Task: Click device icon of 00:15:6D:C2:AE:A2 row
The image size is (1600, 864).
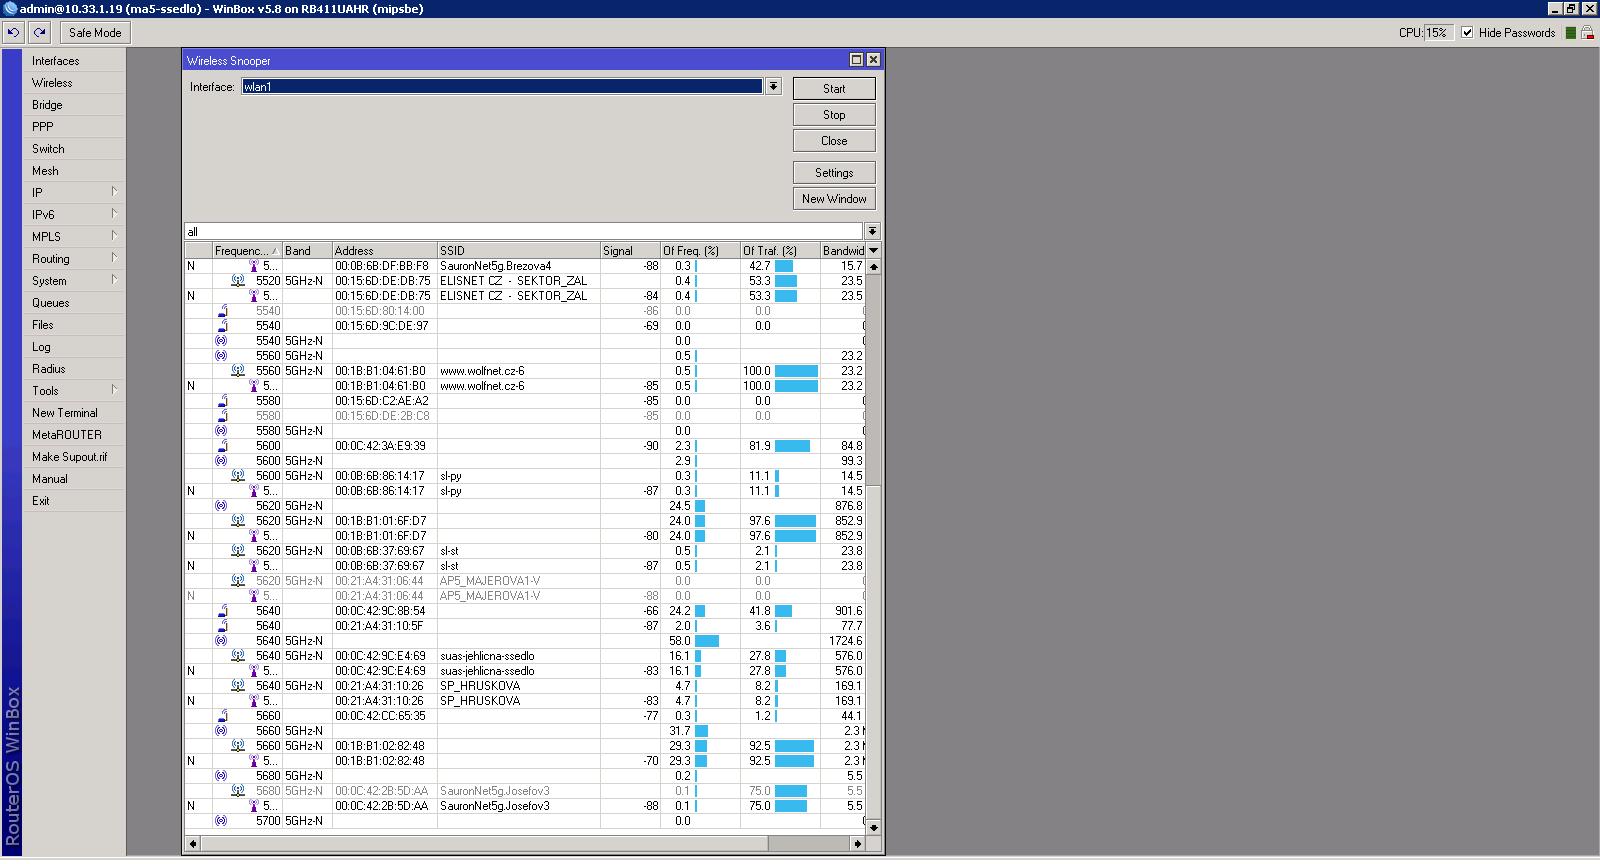Action: pos(222,401)
